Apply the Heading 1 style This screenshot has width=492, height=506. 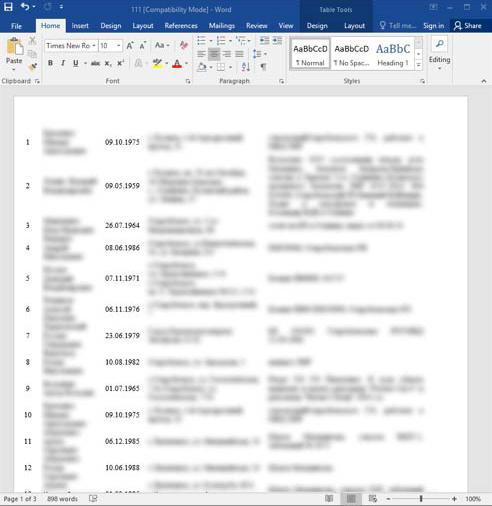[x=393, y=54]
